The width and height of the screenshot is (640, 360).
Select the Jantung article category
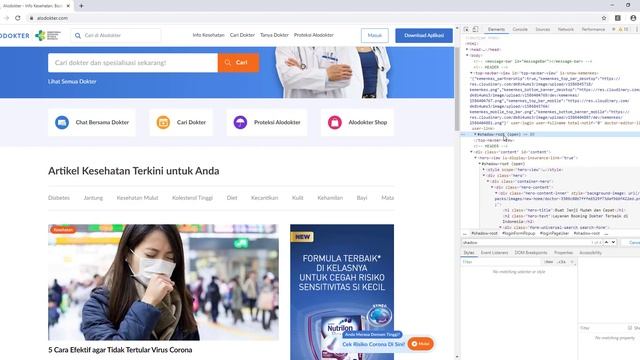(93, 198)
